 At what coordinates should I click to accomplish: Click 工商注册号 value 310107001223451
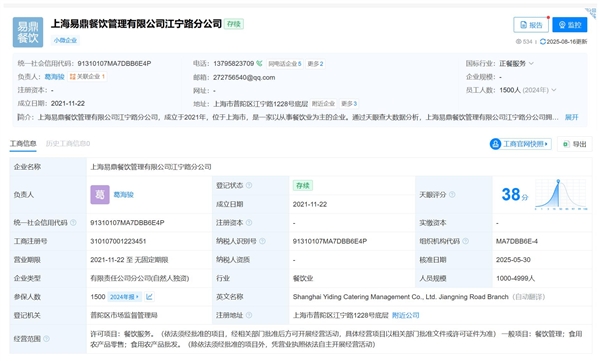pos(118,241)
